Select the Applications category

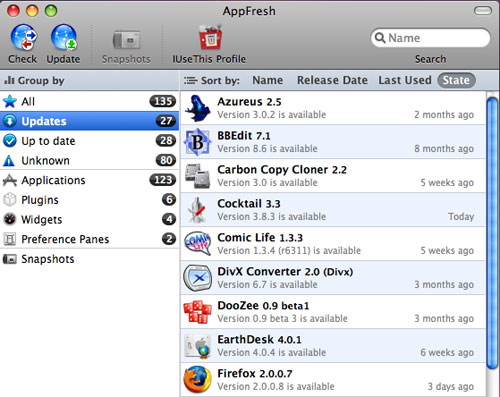89,180
